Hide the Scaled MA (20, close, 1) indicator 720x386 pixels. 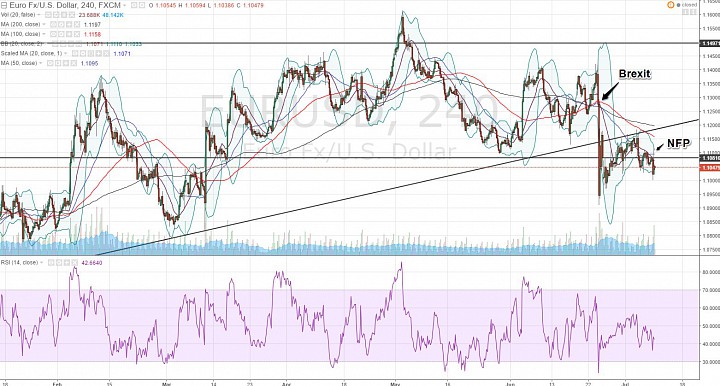pos(75,53)
